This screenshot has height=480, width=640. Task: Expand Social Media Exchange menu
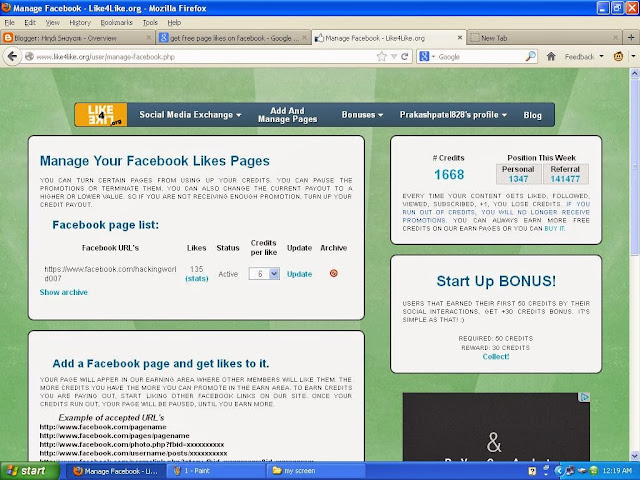click(190, 115)
